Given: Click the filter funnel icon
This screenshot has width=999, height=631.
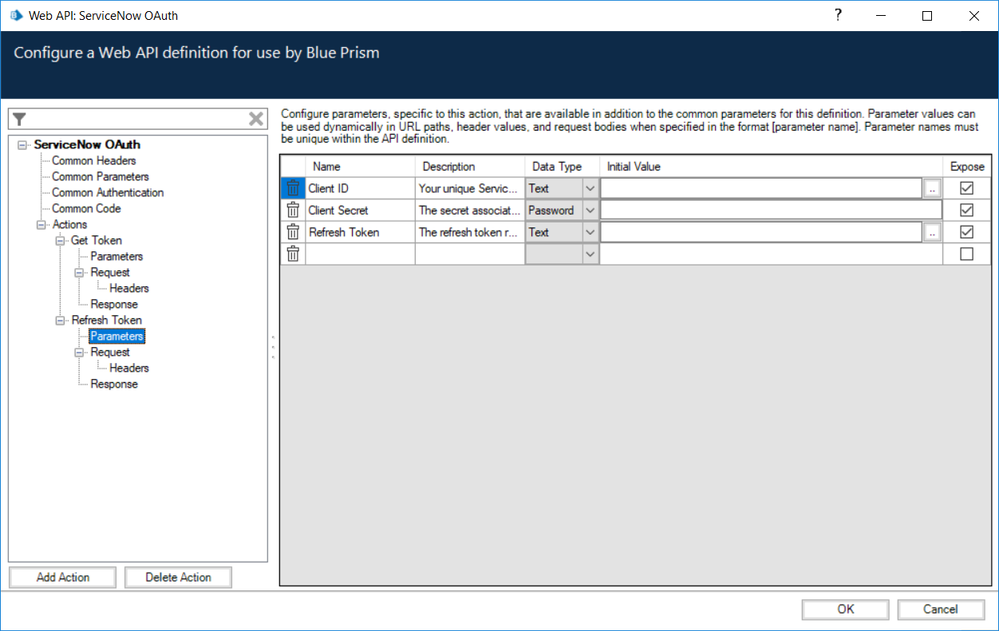Looking at the screenshot, I should pos(19,119).
